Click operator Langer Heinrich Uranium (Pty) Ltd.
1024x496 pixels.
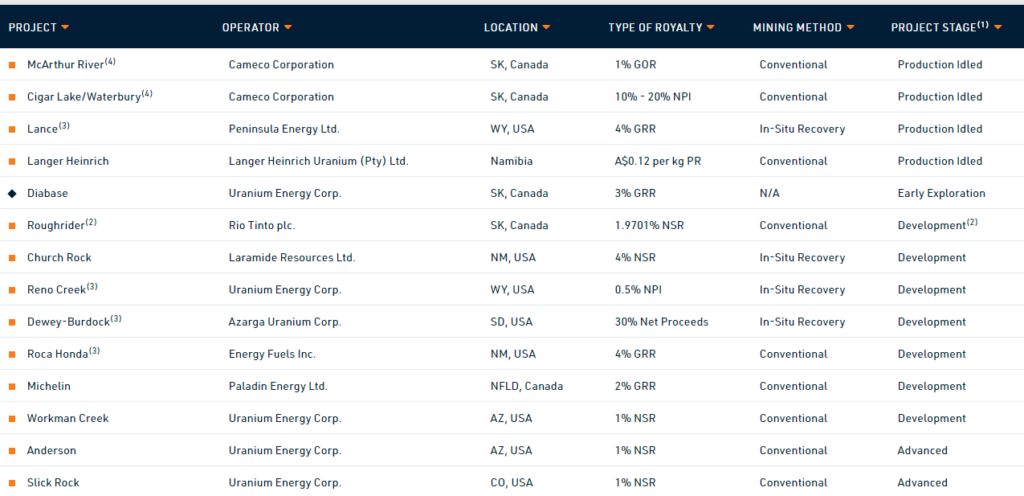pyautogui.click(x=319, y=161)
